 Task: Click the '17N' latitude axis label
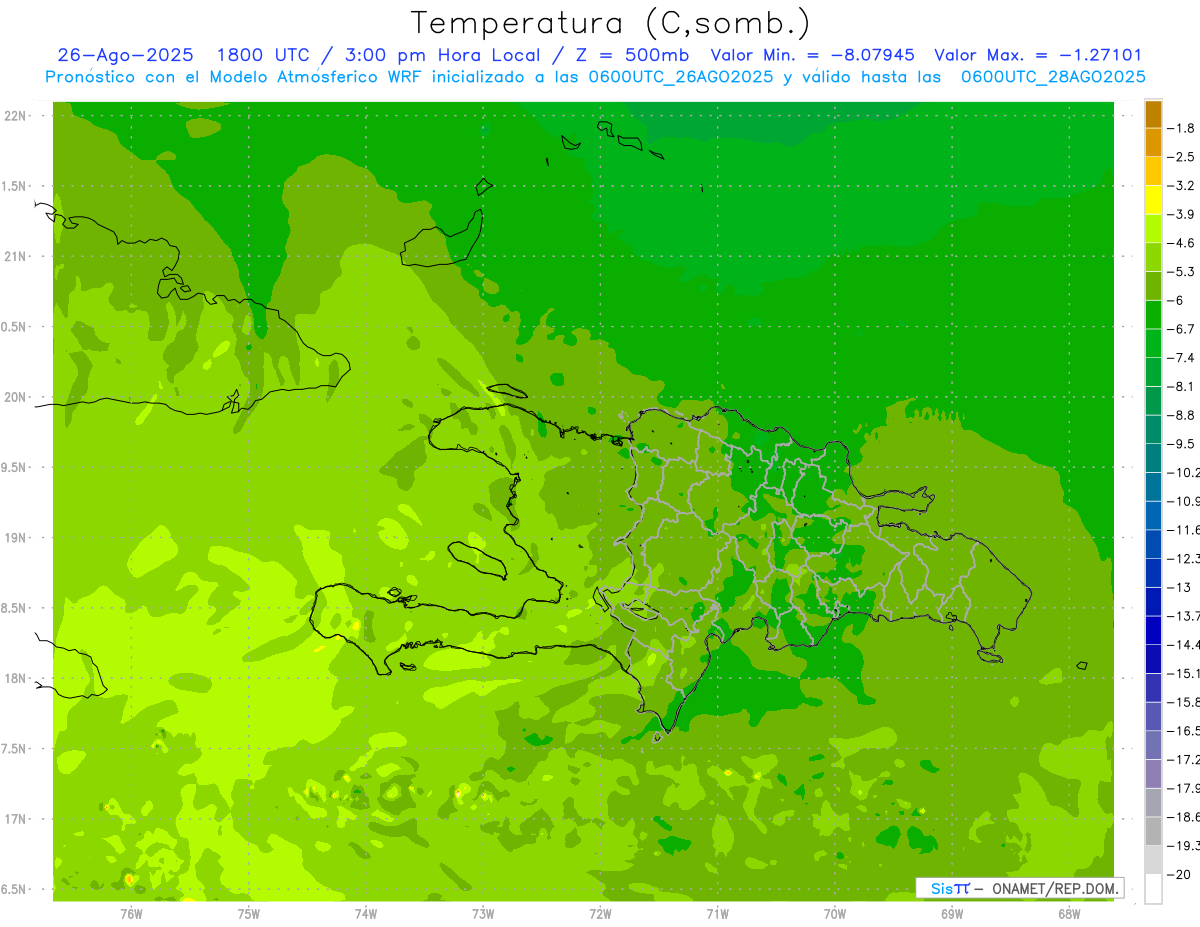(16, 819)
